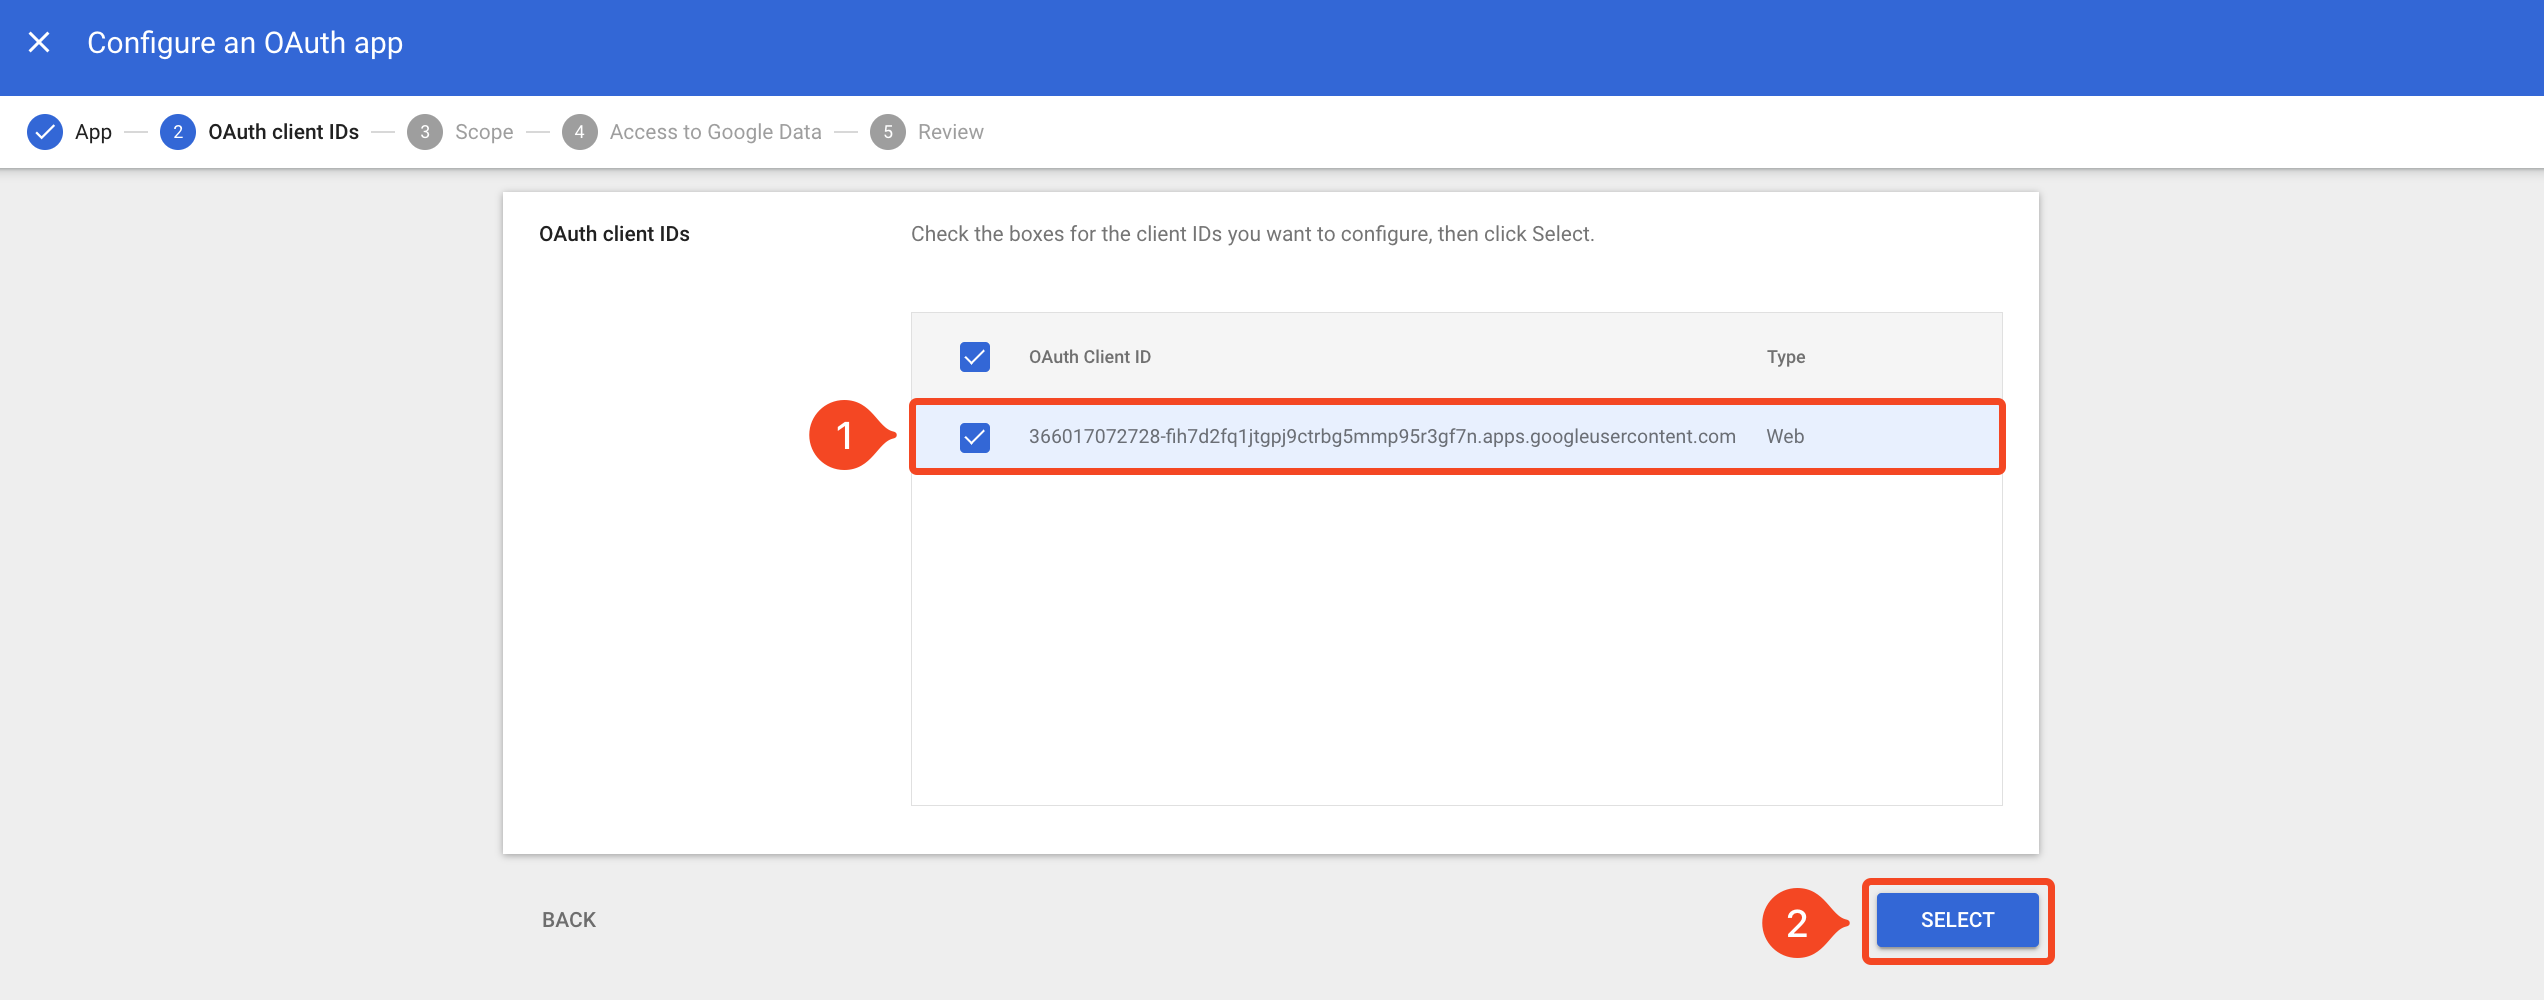The height and width of the screenshot is (1000, 2544).
Task: Click the 'Check the boxes' instruction text
Action: (1252, 234)
